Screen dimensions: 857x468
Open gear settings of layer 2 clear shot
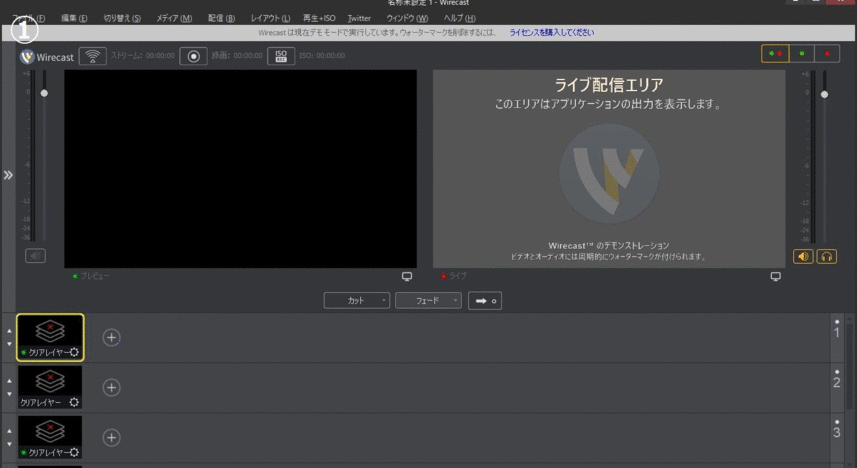coord(74,402)
